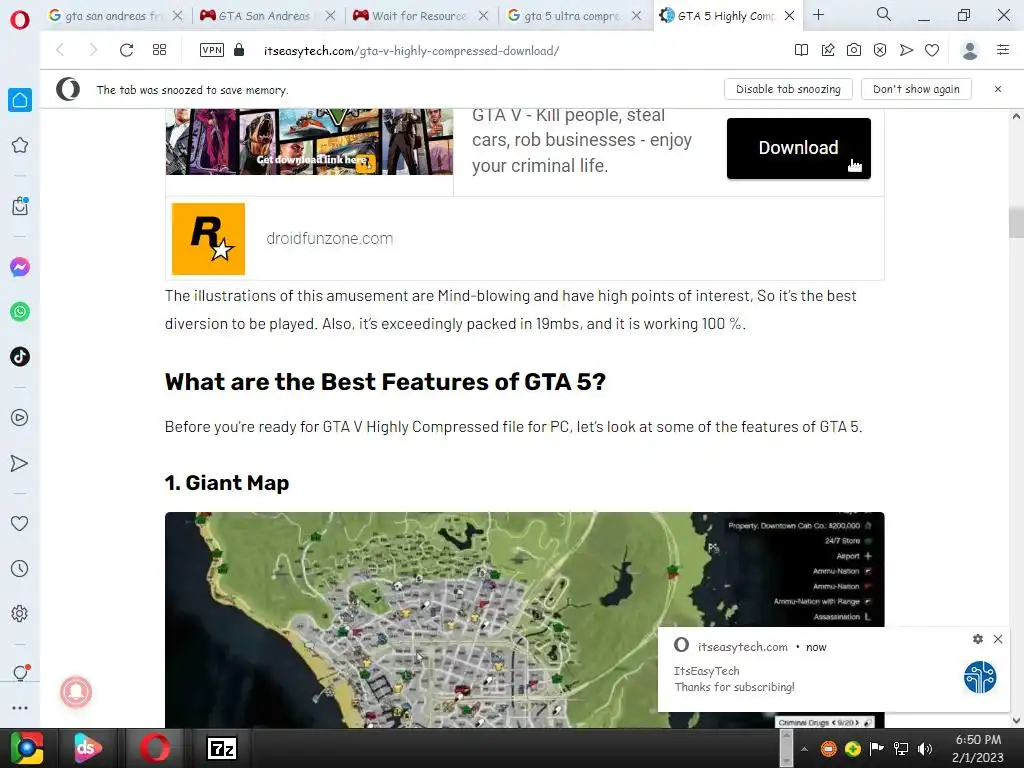The image size is (1024, 768).
Task: Click the black Download button
Action: point(799,148)
